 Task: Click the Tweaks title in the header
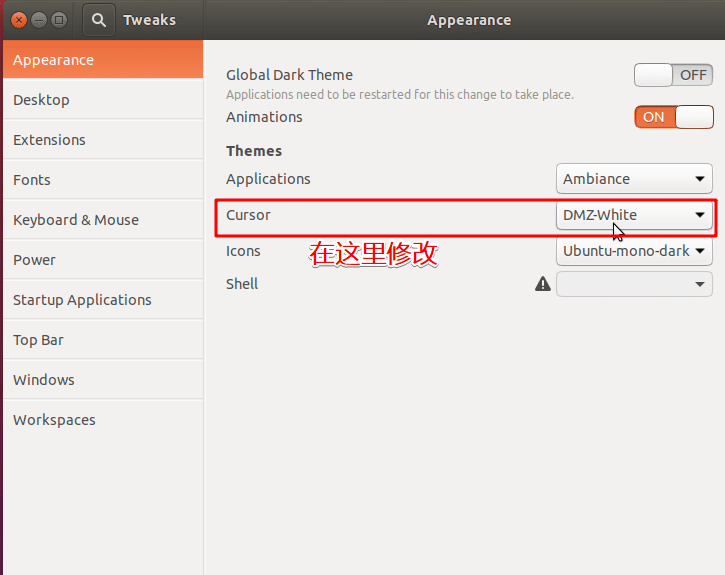pos(149,20)
